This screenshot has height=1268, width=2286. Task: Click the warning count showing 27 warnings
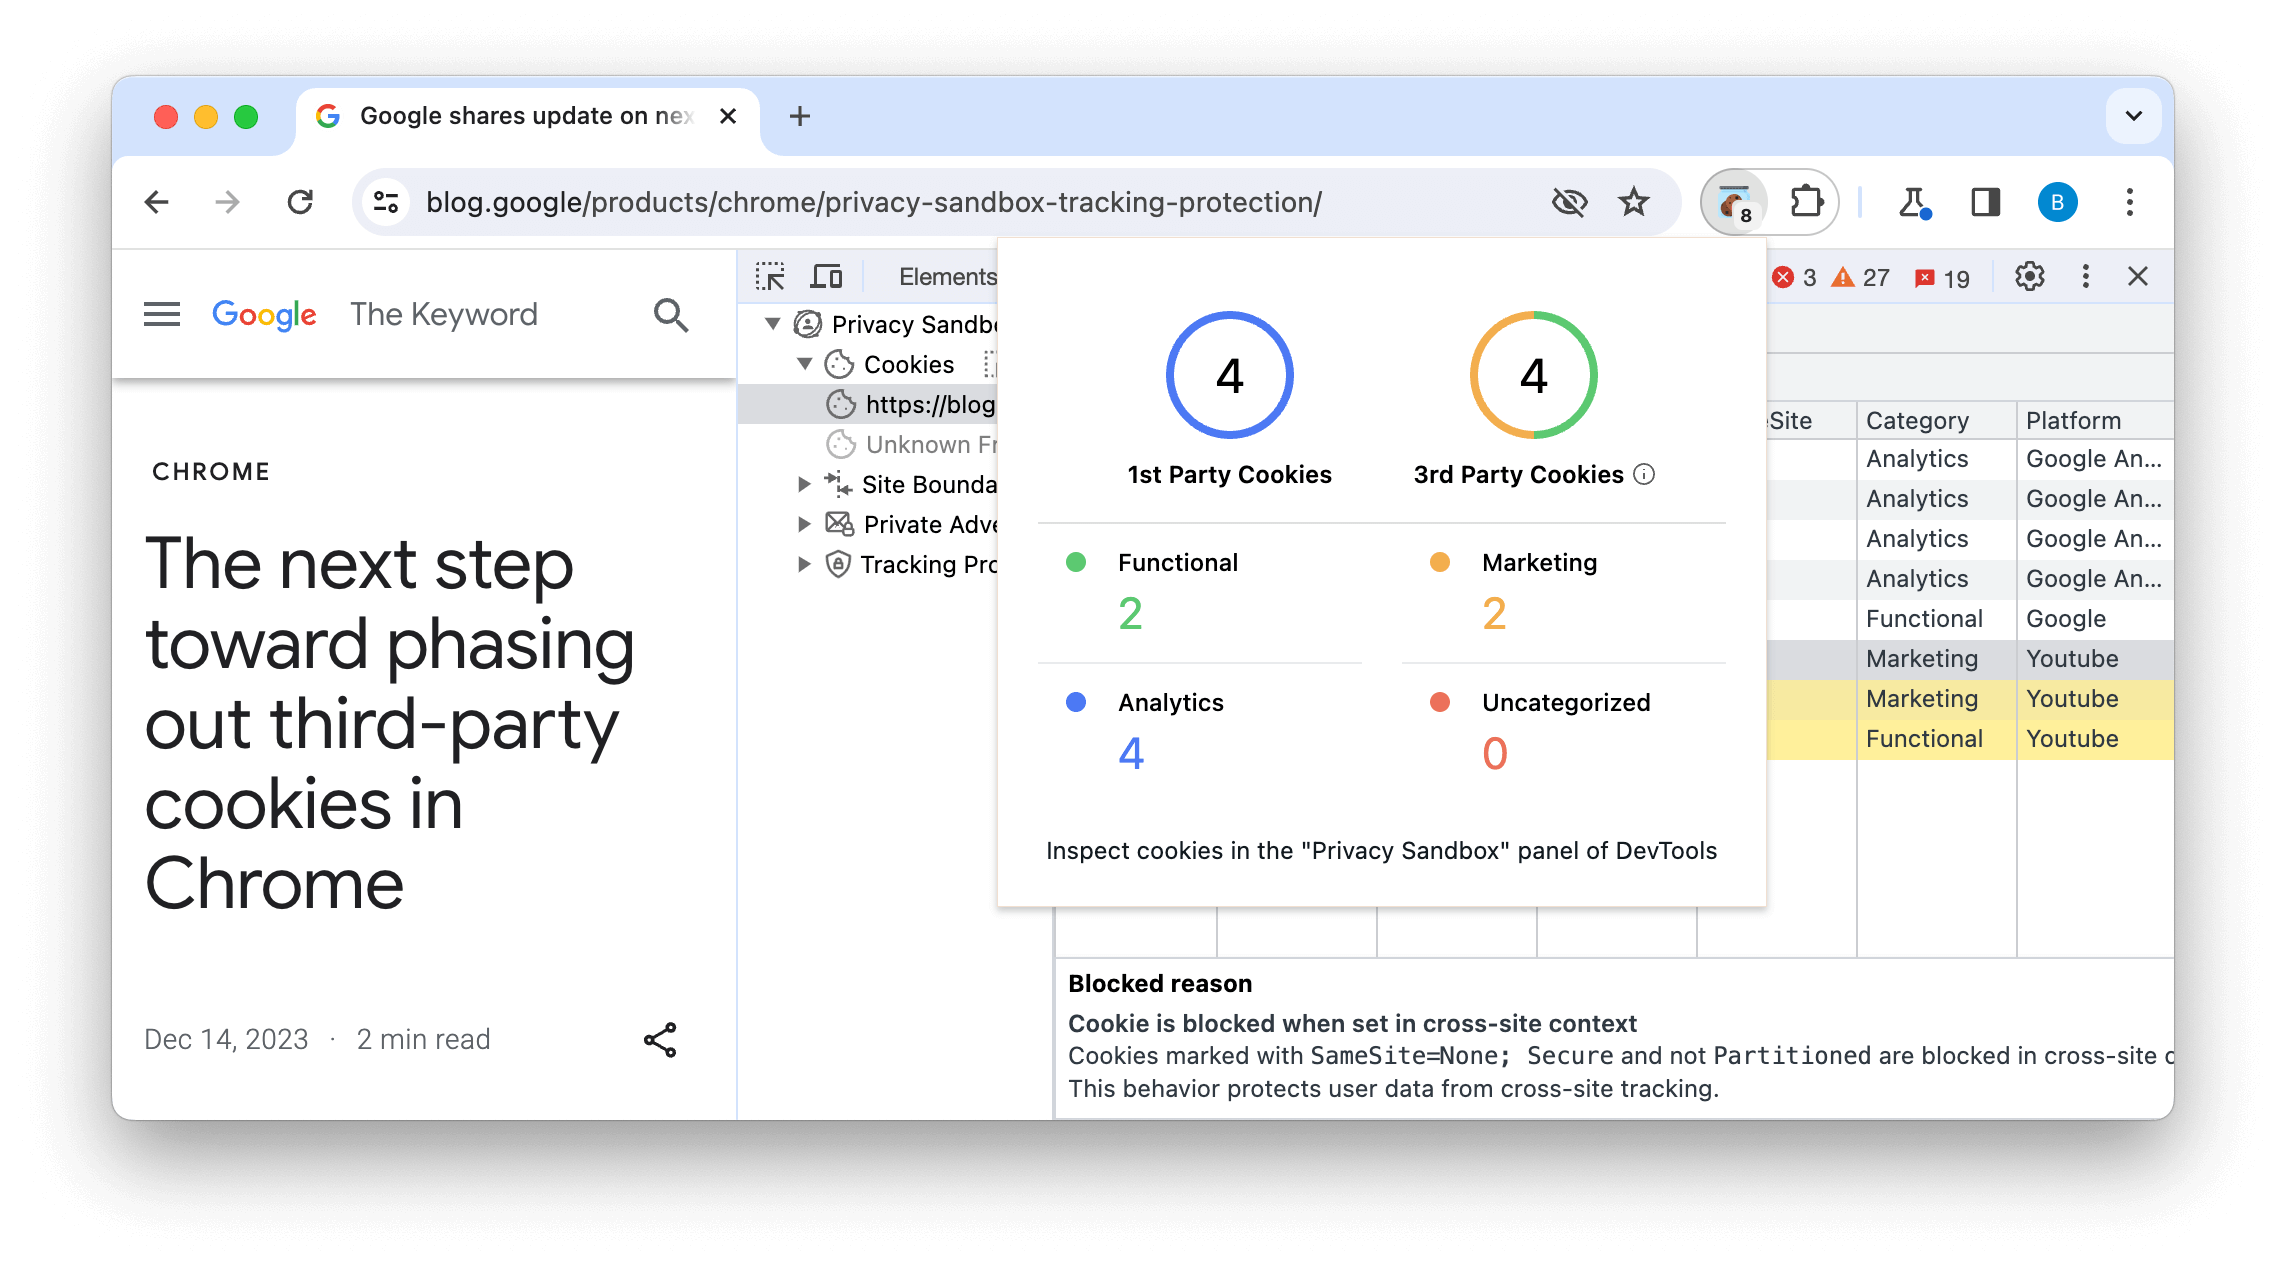(1863, 276)
